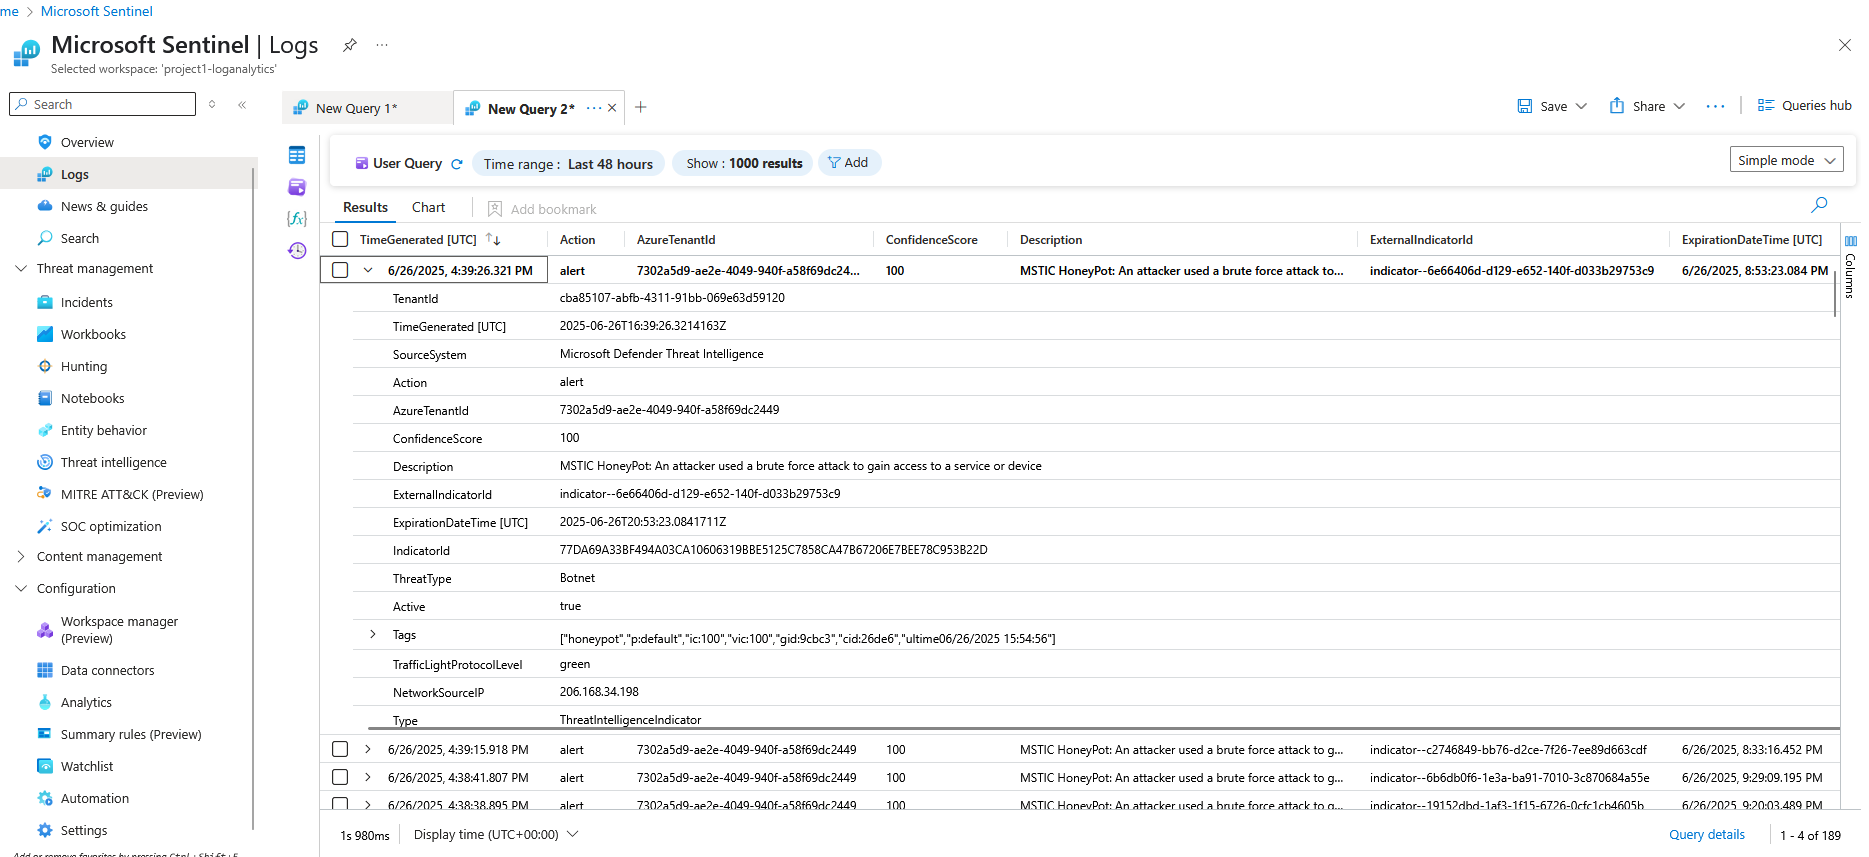Click the sidebar Search input field
This screenshot has width=1869, height=857.
pyautogui.click(x=102, y=104)
